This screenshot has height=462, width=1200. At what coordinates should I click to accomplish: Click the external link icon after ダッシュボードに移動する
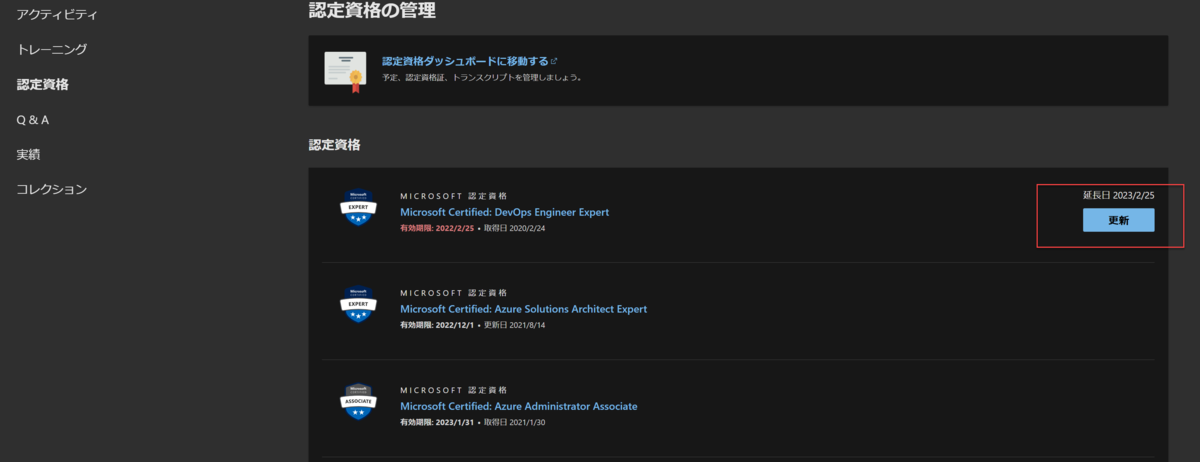(x=554, y=61)
